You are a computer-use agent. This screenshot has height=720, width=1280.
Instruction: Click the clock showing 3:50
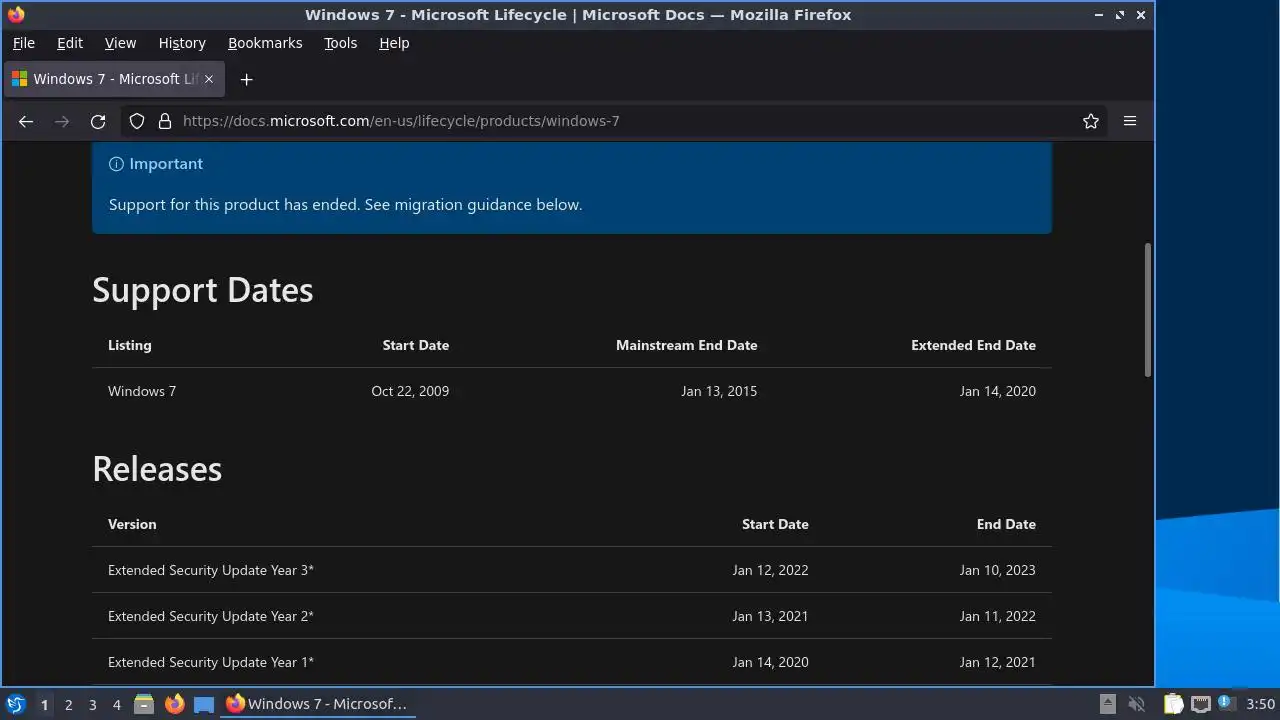coord(1261,704)
